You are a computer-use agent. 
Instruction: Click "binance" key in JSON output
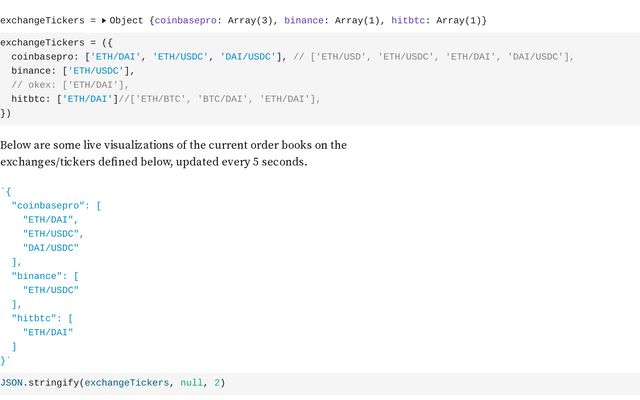point(39,276)
